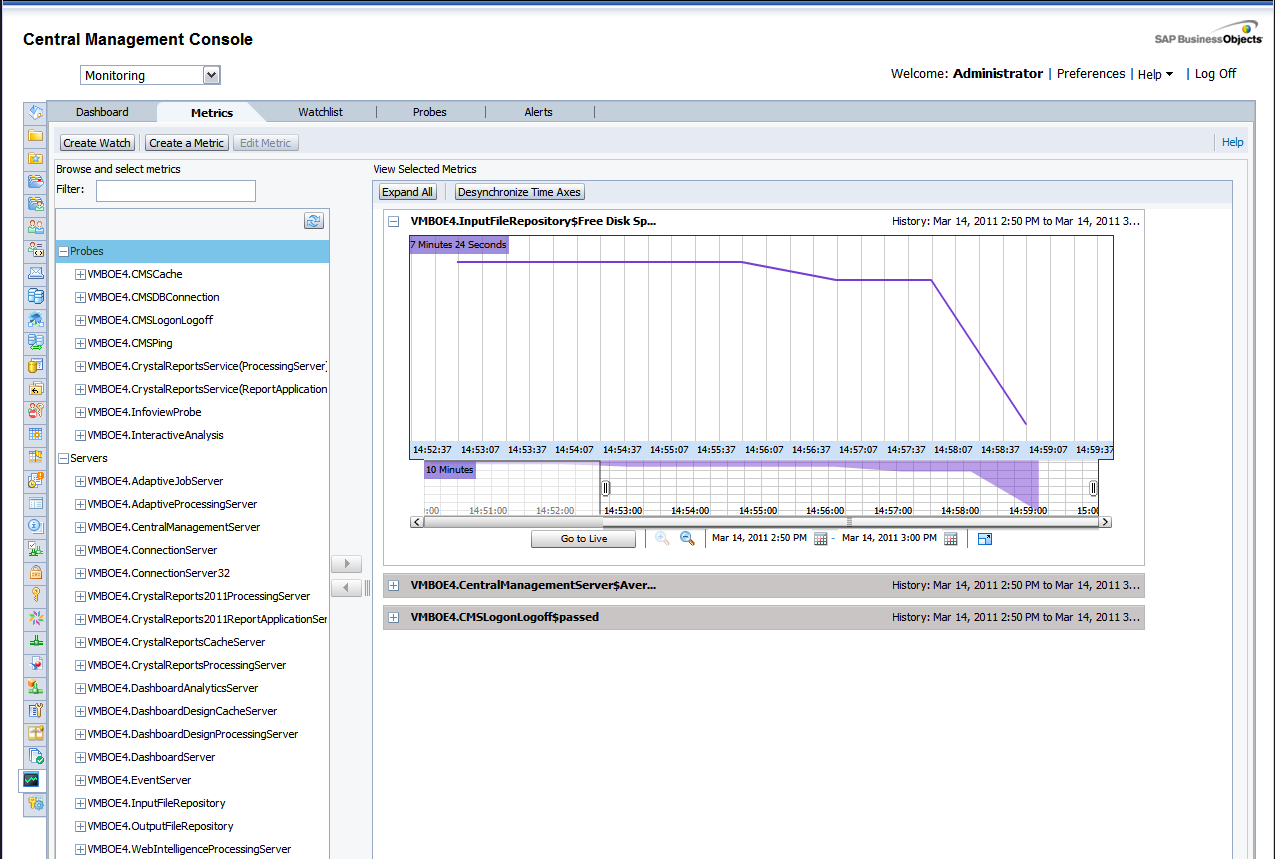1275x859 pixels.
Task: Switch to Dashboard tab
Action: pos(102,112)
